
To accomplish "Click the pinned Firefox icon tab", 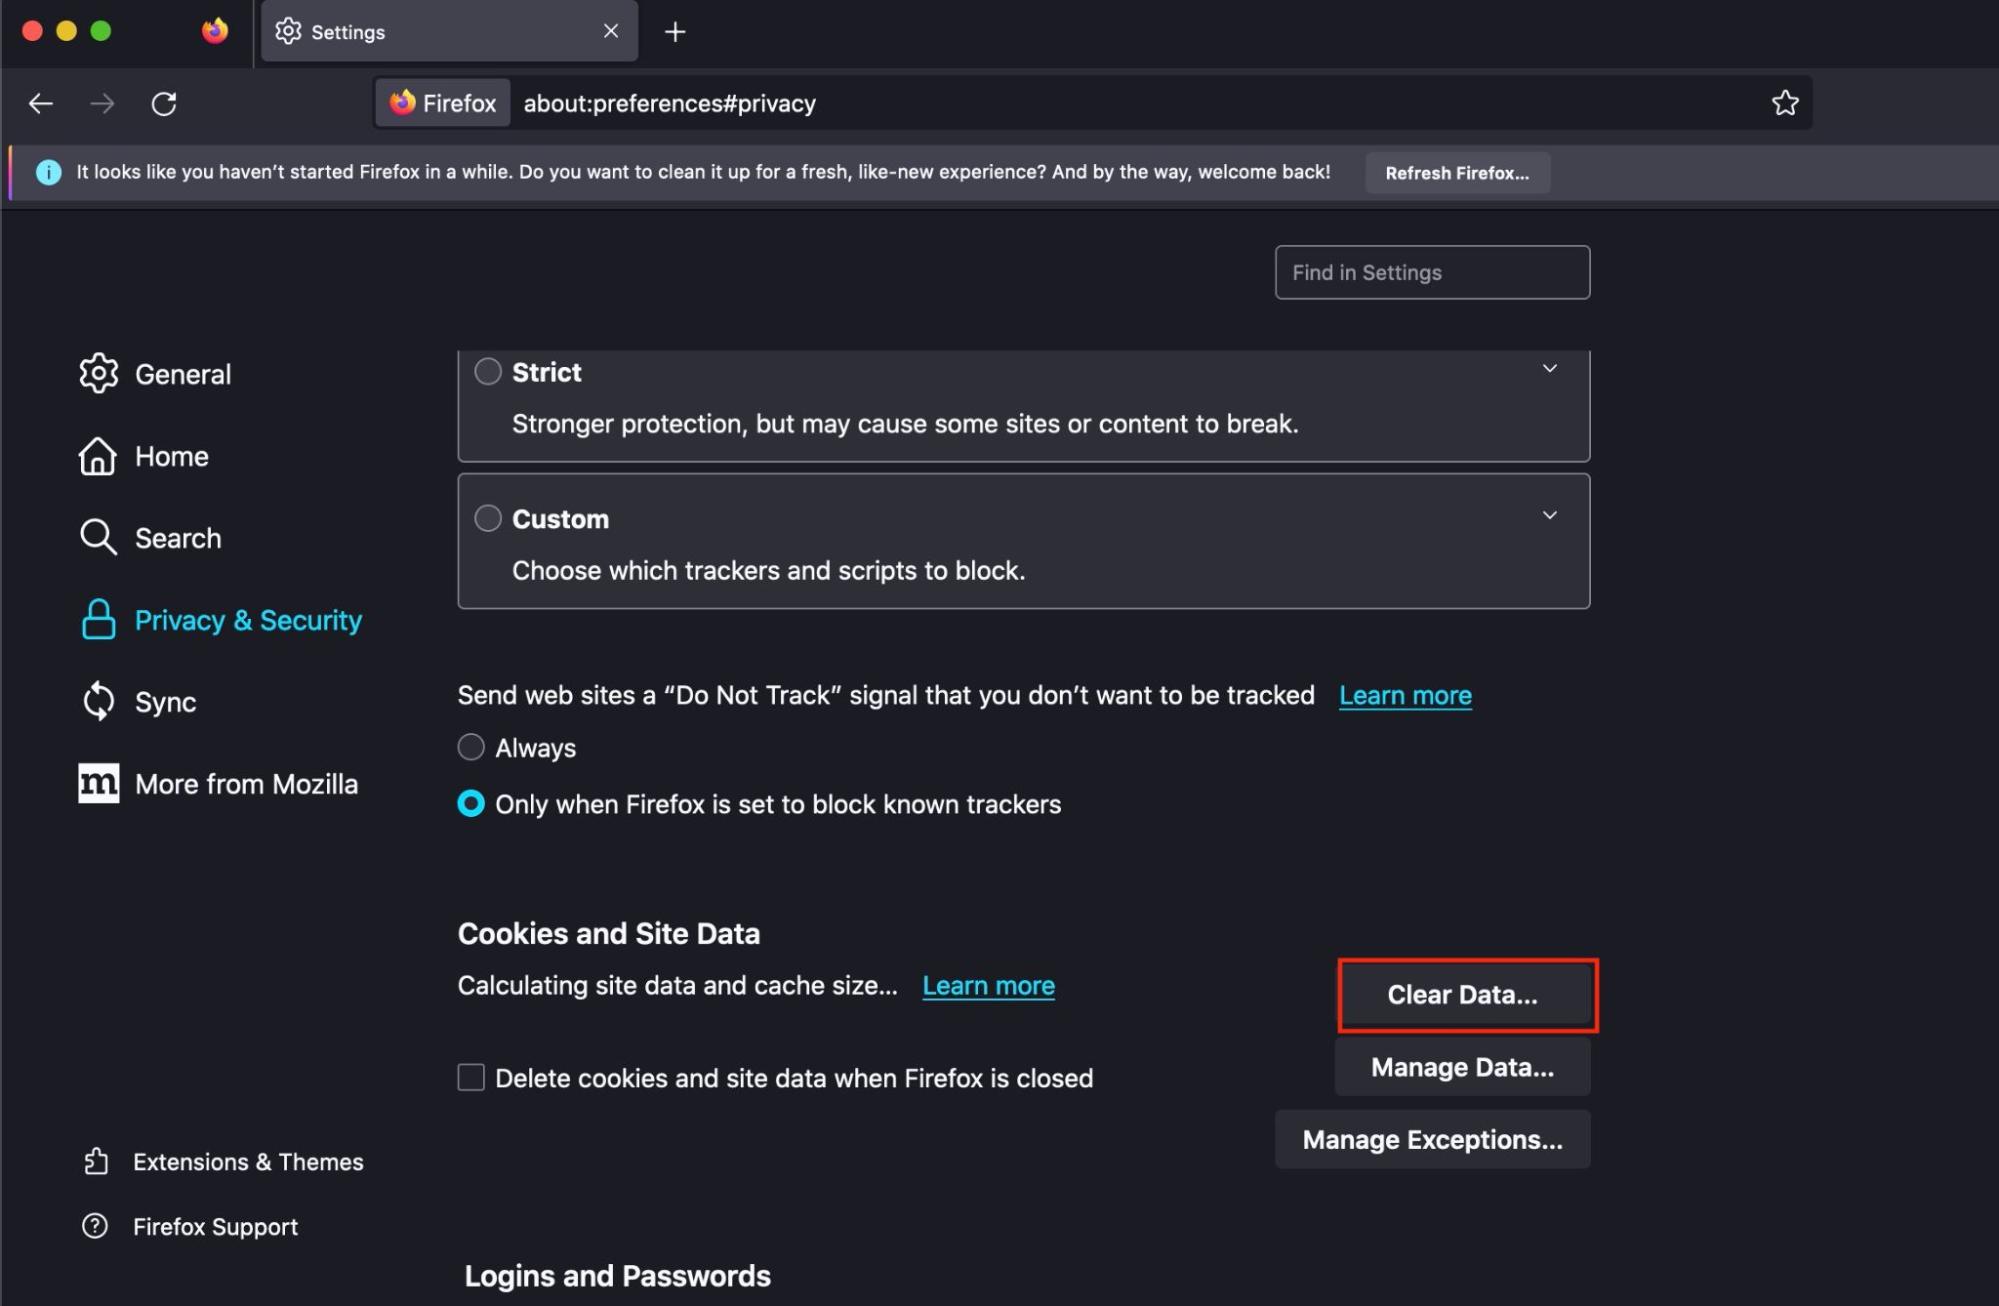I will pos(214,31).
